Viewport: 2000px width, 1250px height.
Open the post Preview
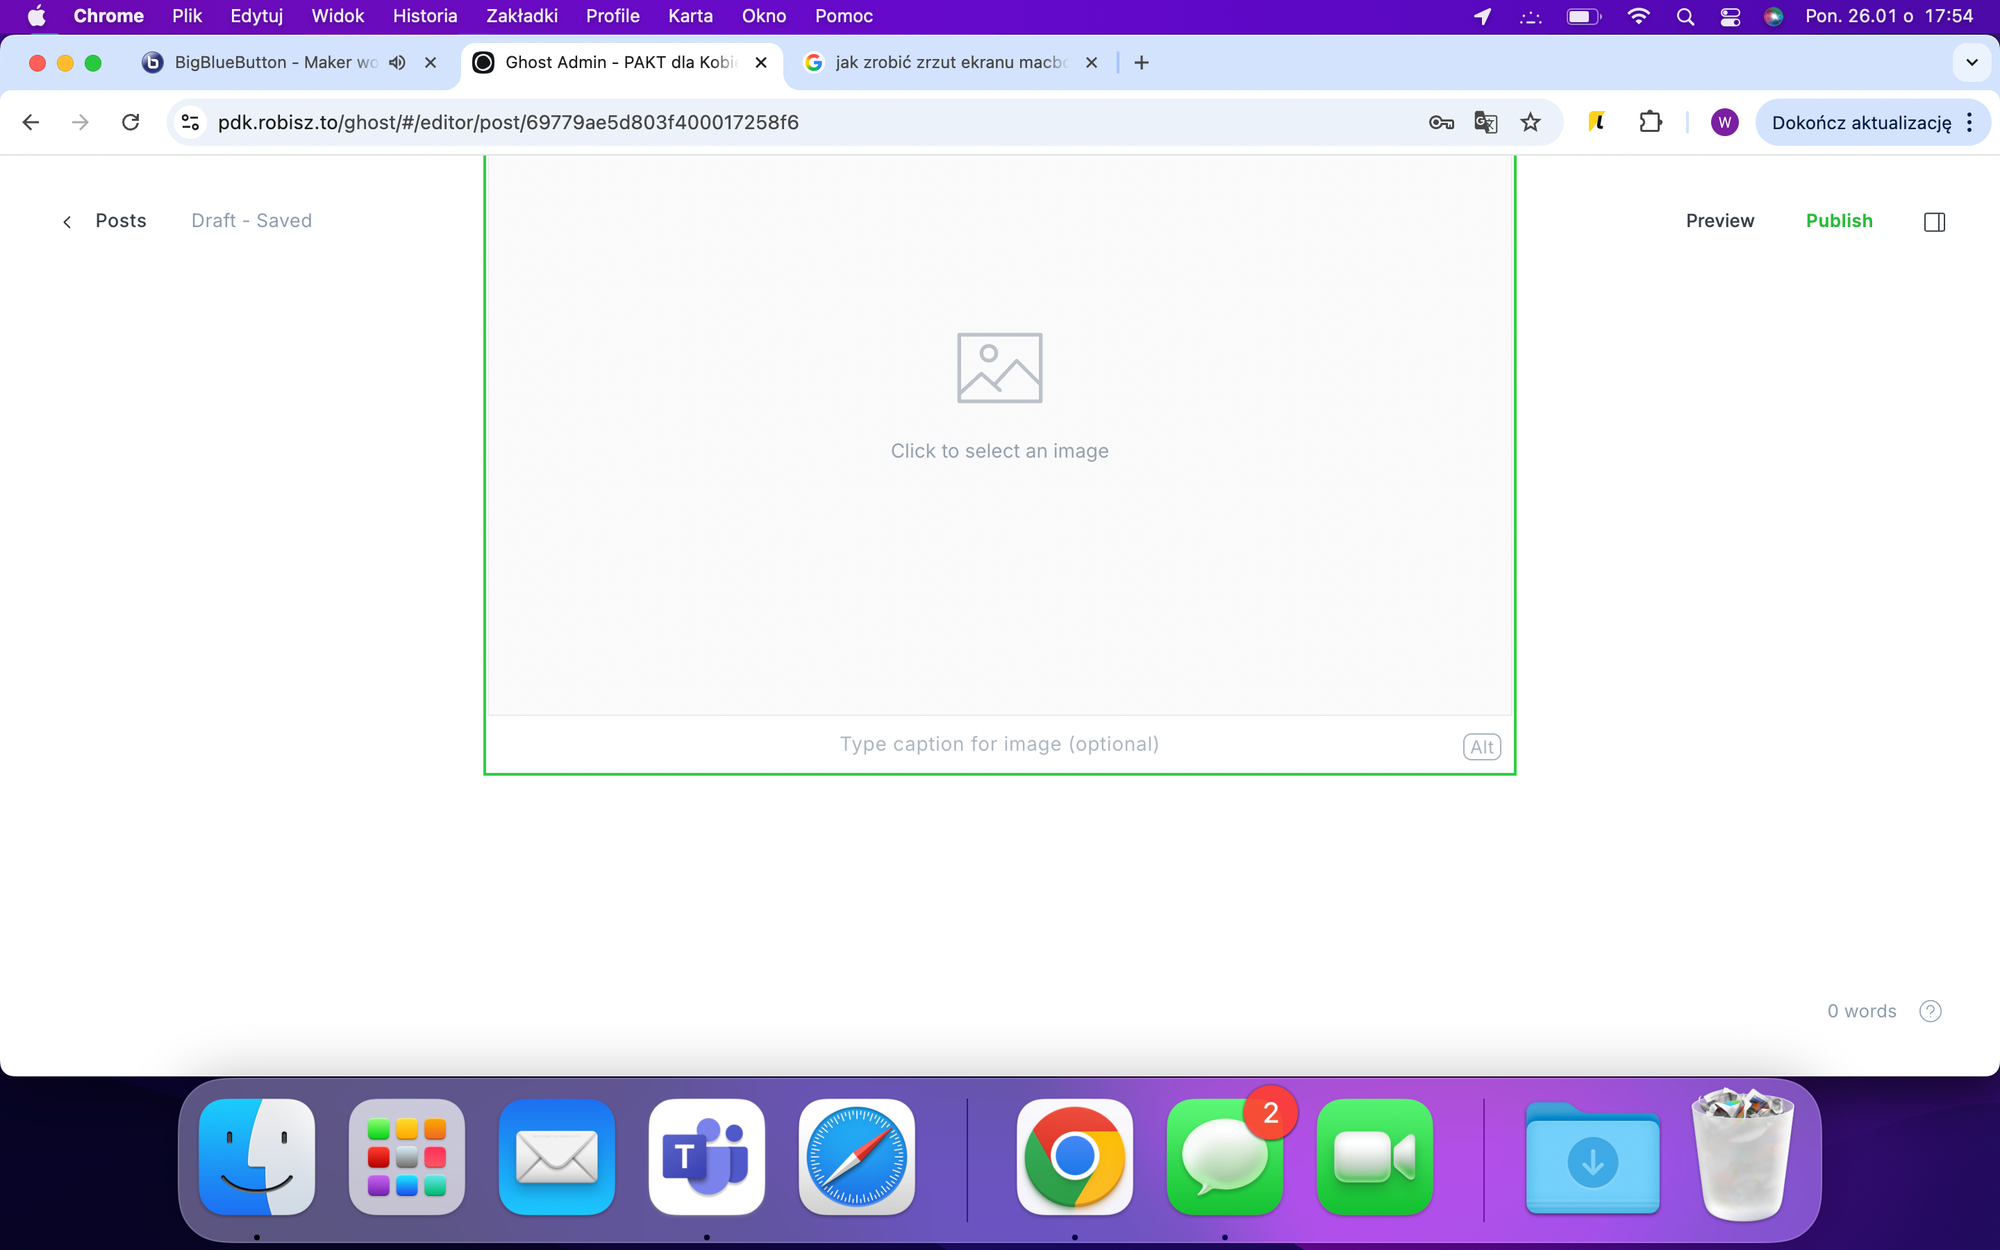coord(1719,221)
